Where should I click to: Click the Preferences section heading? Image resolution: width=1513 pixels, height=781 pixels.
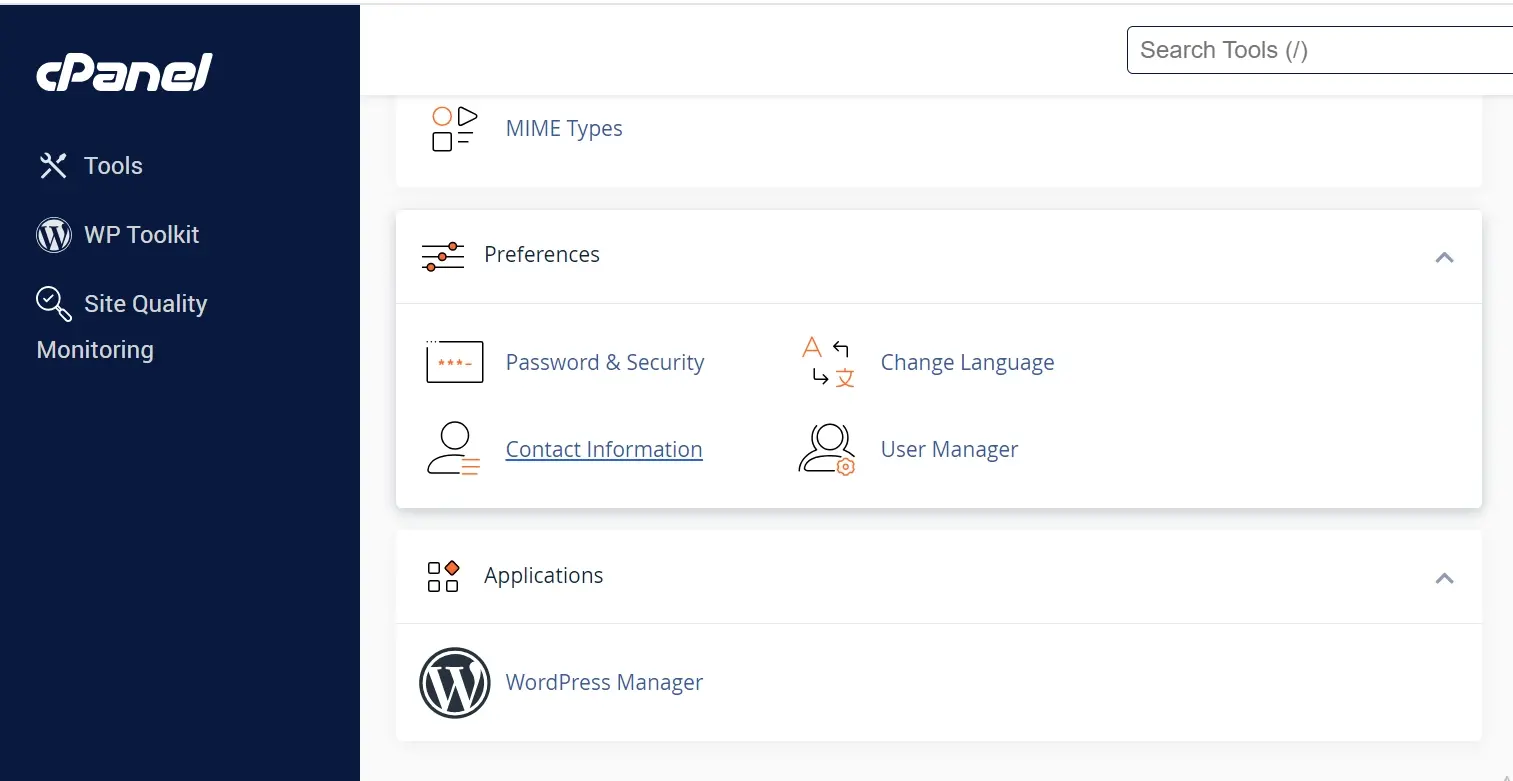[542, 255]
